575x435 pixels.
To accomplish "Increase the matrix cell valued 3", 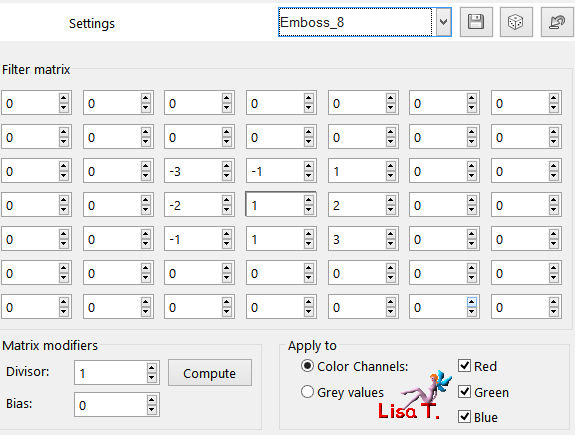I will [x=390, y=234].
